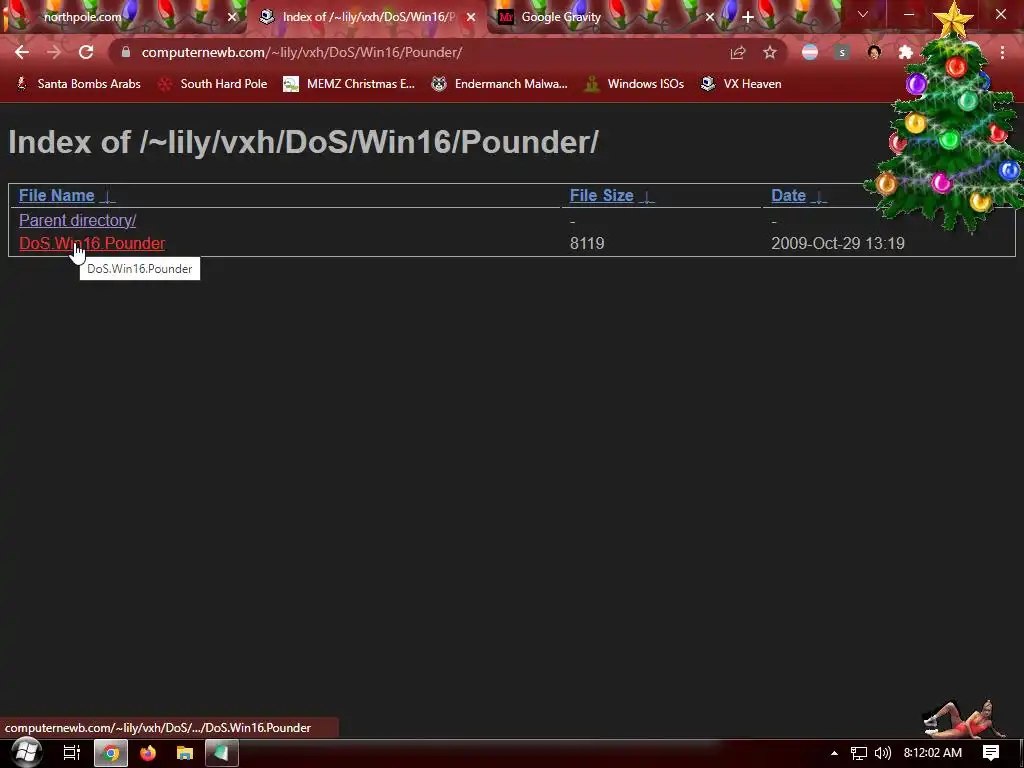Sort listing by File Size header
This screenshot has height=768, width=1024.
pos(601,195)
